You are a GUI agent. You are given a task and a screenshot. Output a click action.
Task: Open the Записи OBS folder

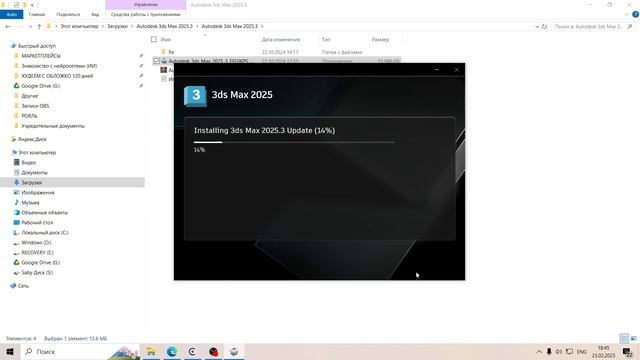tap(35, 106)
